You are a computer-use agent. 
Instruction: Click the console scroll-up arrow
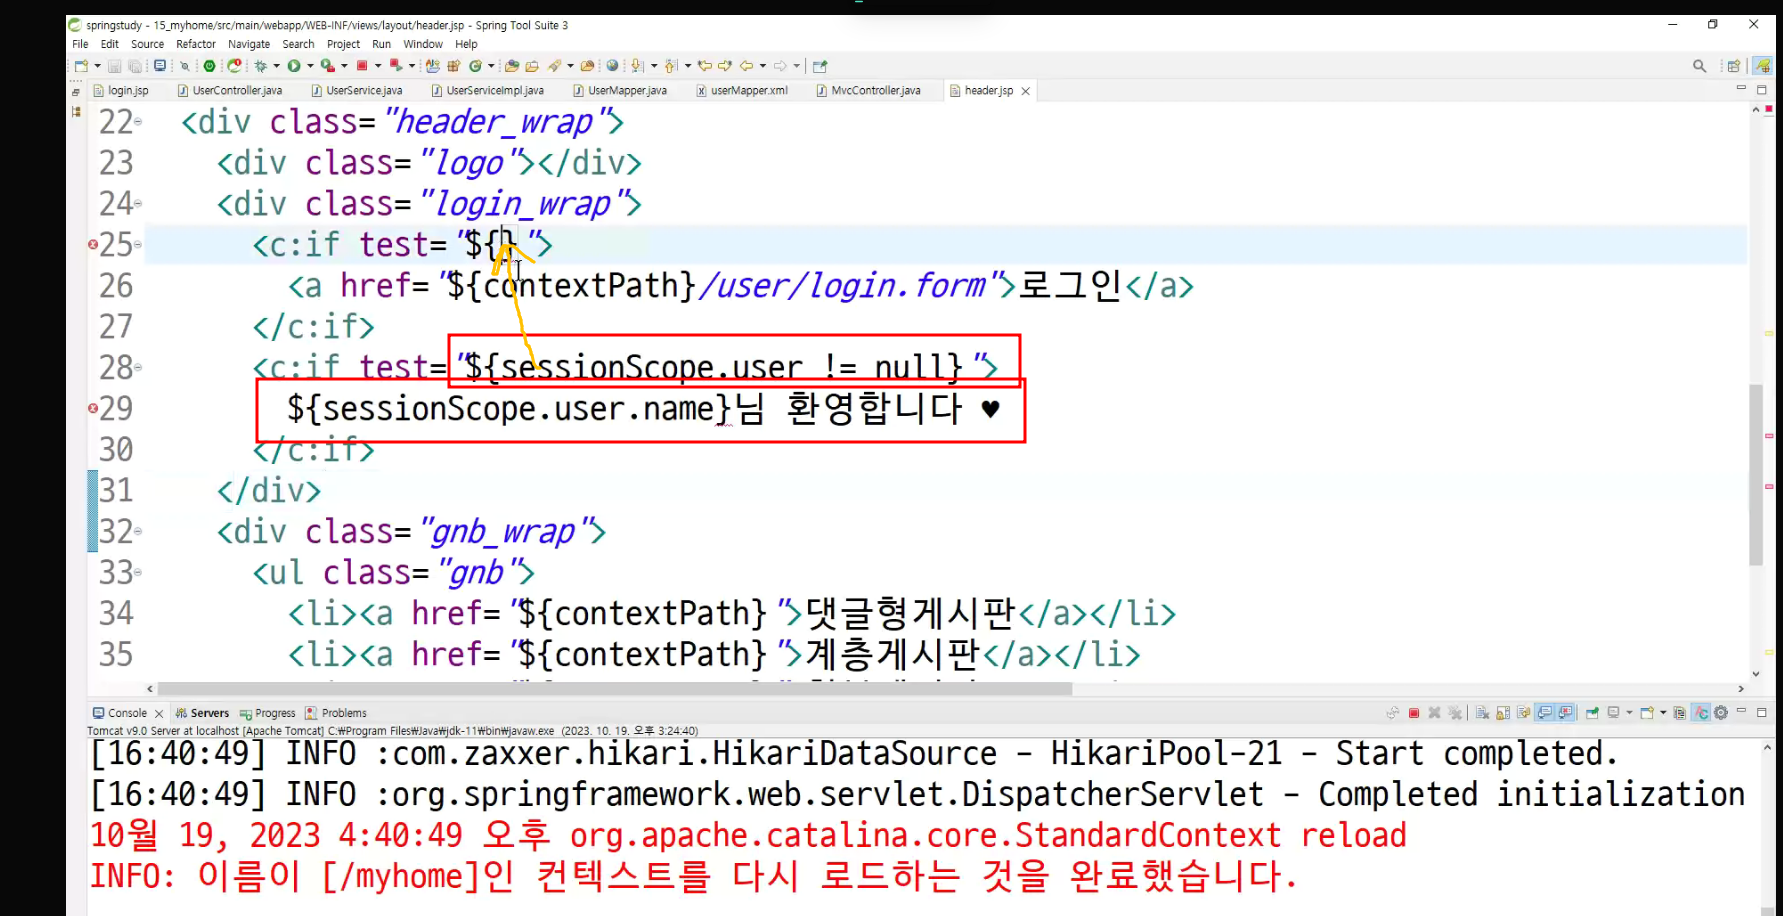tap(1766, 748)
